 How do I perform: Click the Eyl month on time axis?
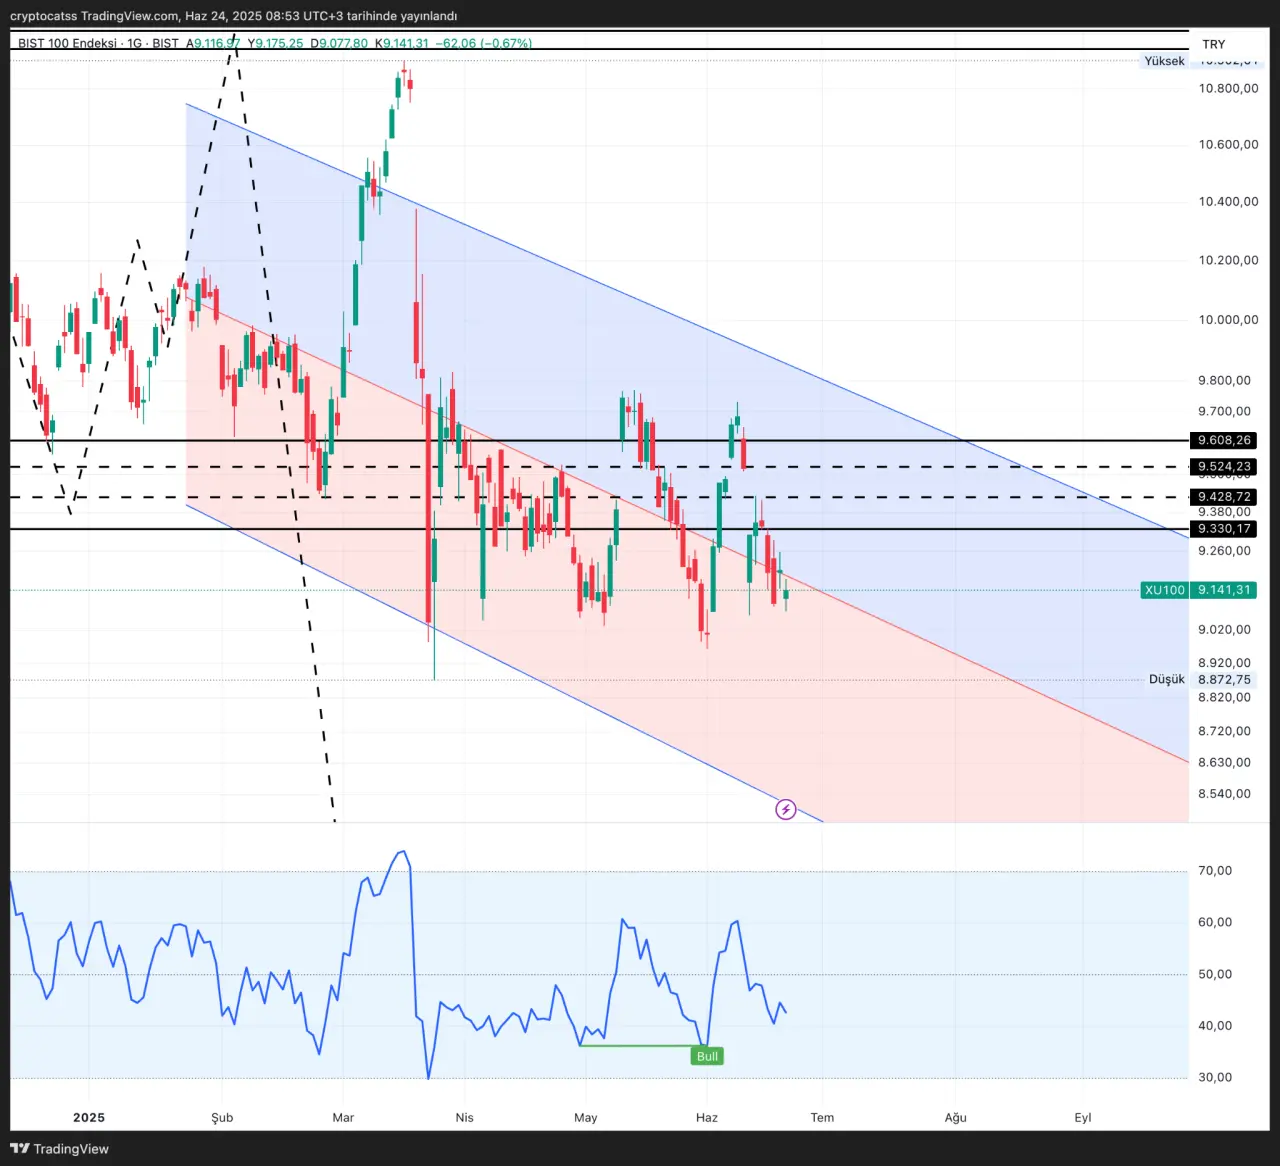point(1083,1117)
